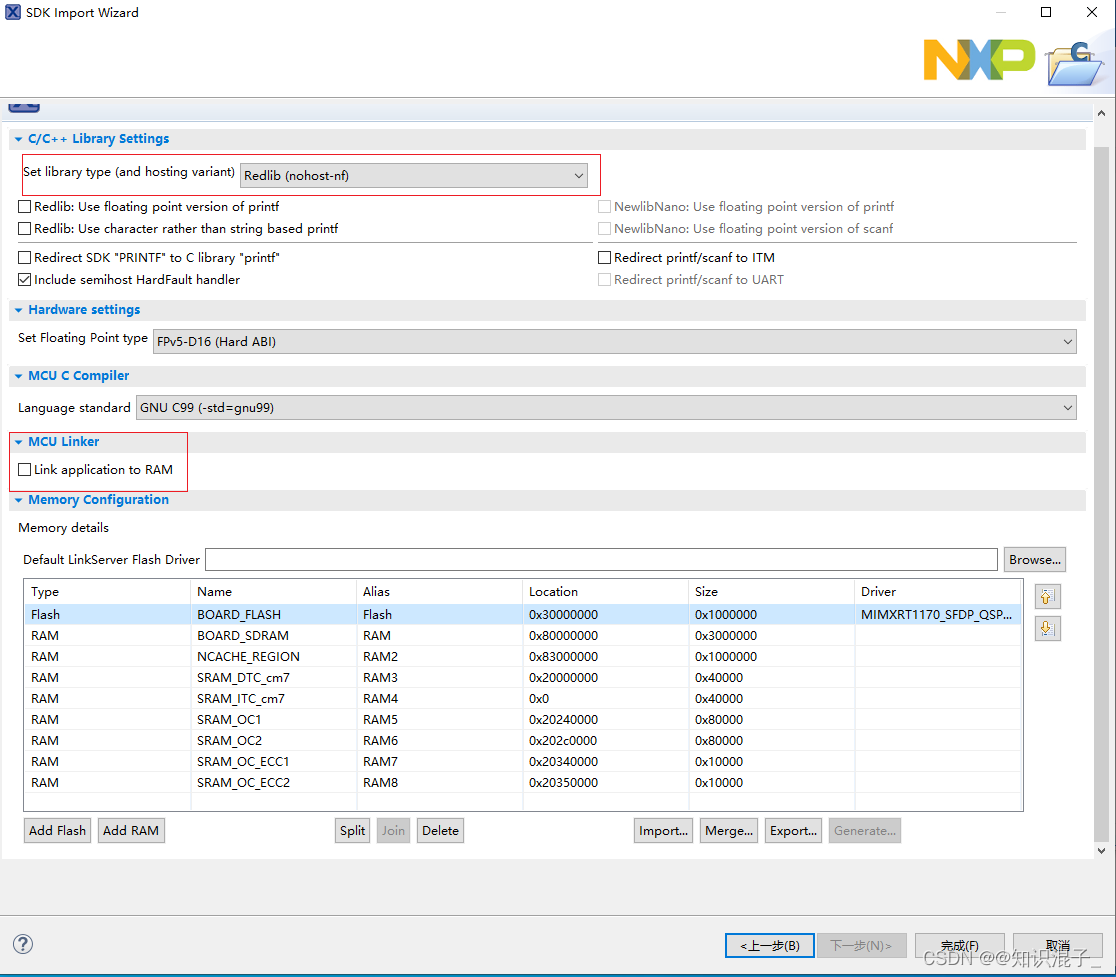The width and height of the screenshot is (1116, 977).
Task: Collapse MCU Linker section
Action: (x=19, y=442)
